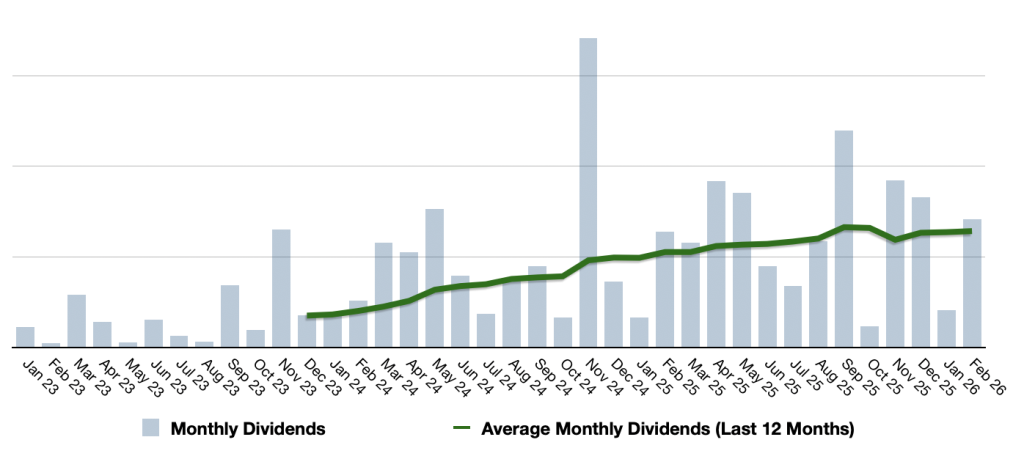Viewport: 1024px width, 459px height.
Task: Select the short Oct 25 bar
Action: point(870,336)
